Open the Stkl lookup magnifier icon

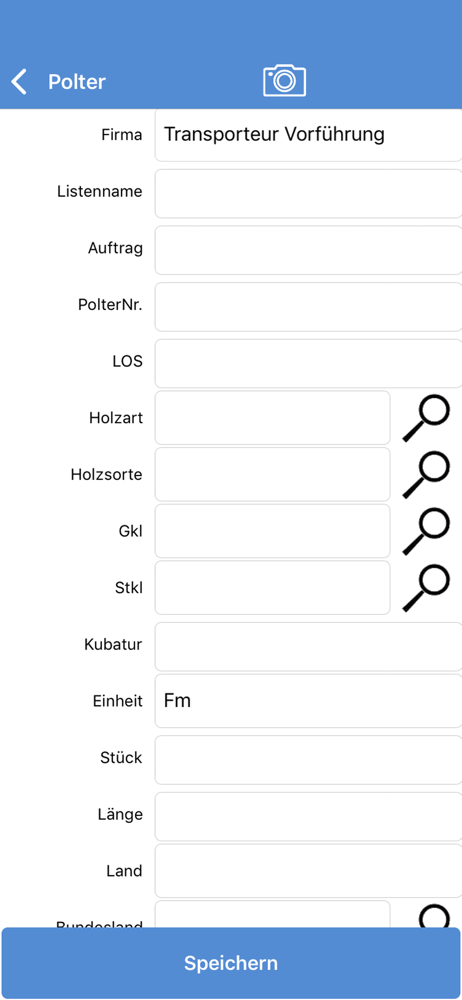(x=426, y=588)
